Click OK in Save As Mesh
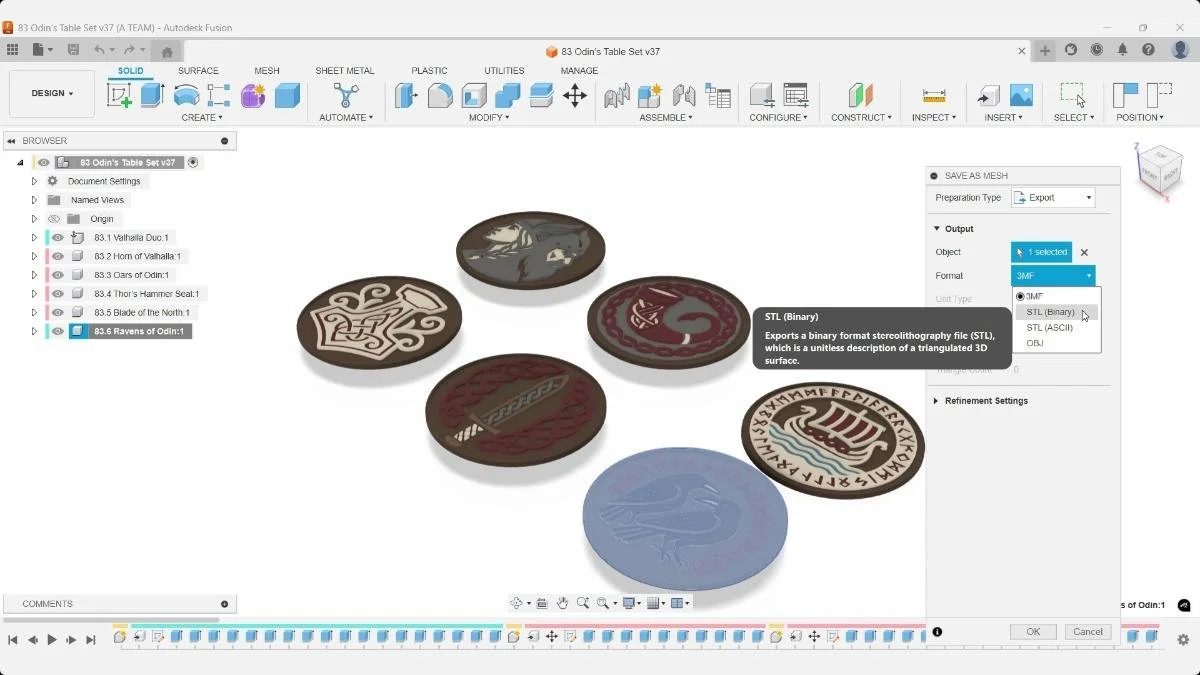The height and width of the screenshot is (675, 1200). 1033,632
